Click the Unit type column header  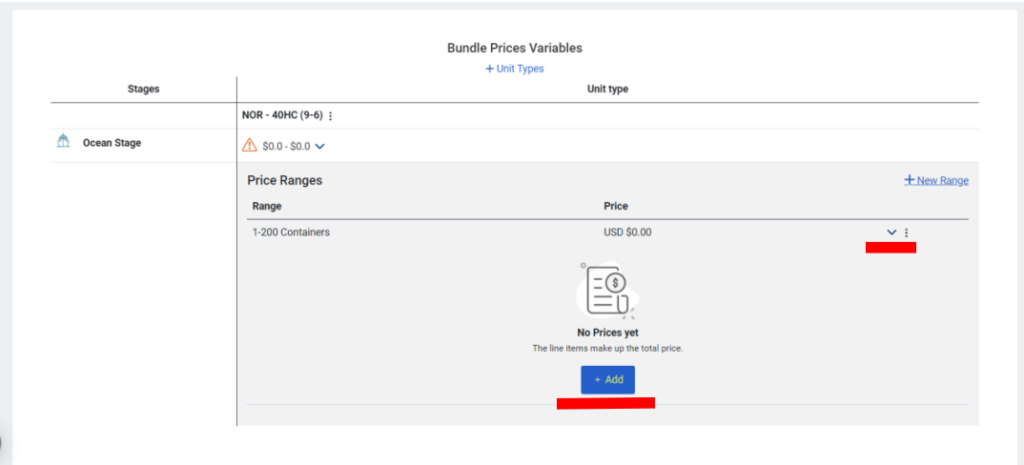click(607, 89)
